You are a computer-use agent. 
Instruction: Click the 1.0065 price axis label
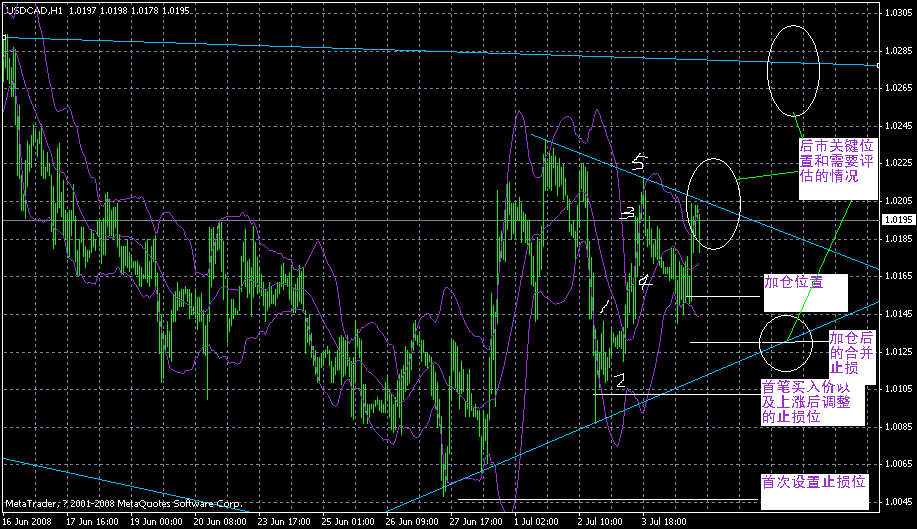point(899,464)
